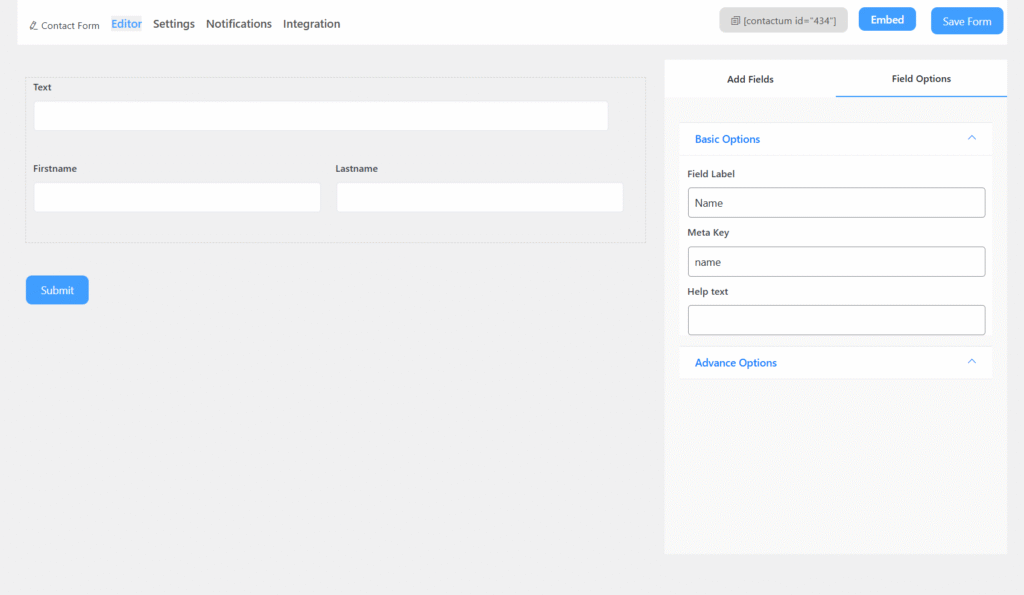Screen dimensions: 1024x595
Task: Click the Meta Key input field
Action: click(836, 262)
